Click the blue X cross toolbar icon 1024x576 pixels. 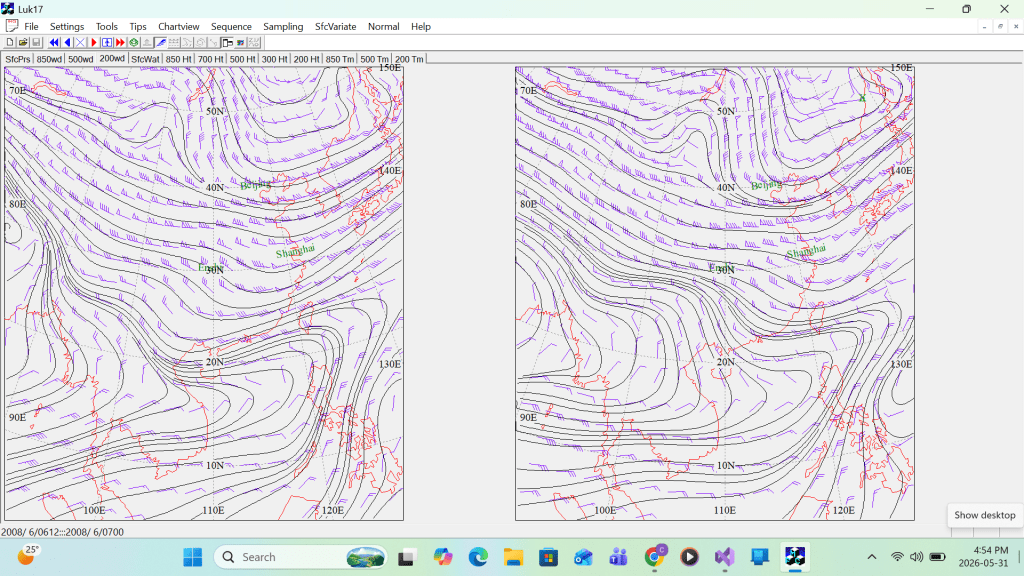coord(80,42)
